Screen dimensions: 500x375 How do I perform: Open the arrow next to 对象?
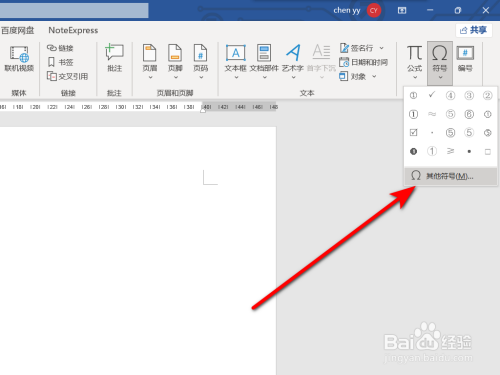point(374,76)
